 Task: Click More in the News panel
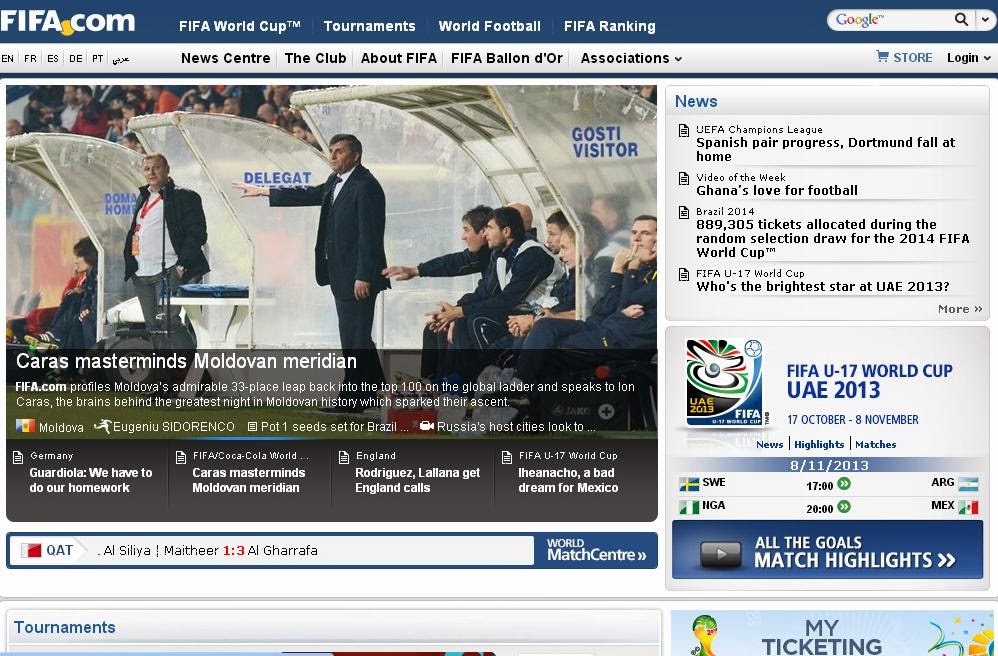pos(960,309)
